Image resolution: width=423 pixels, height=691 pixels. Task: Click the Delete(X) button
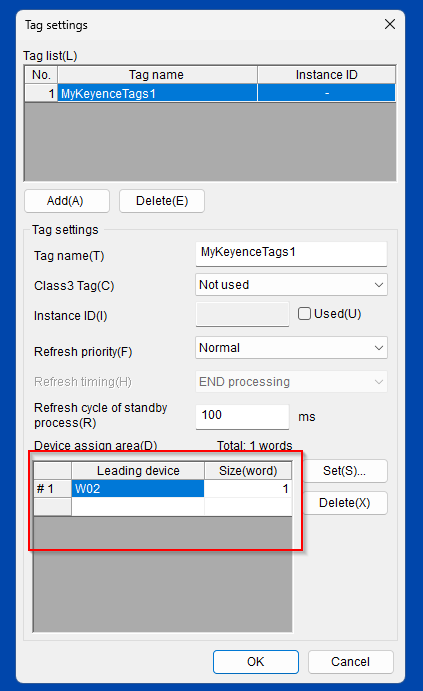[345, 503]
